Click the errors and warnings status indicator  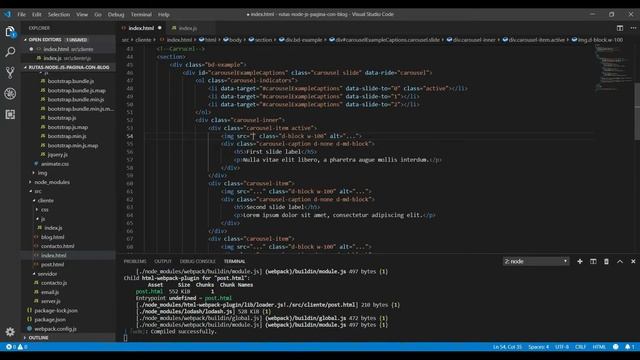(16, 347)
